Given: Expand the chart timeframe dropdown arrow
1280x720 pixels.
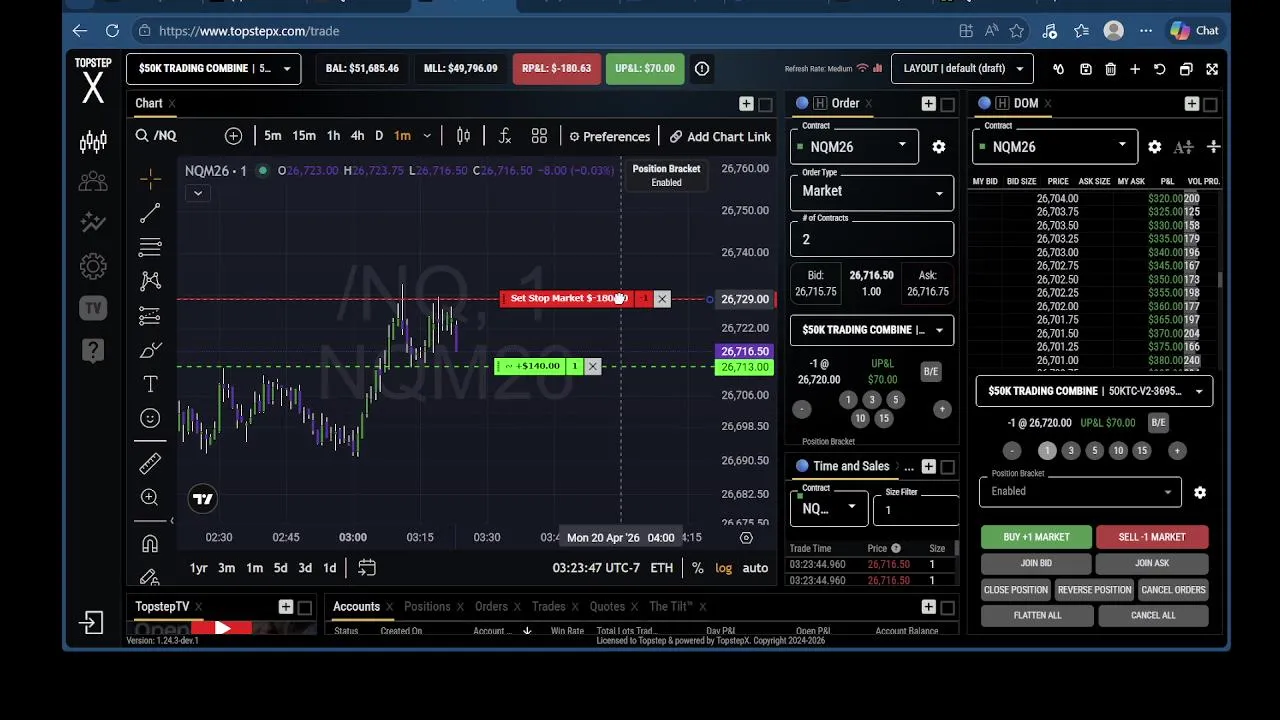Looking at the screenshot, I should point(427,136).
